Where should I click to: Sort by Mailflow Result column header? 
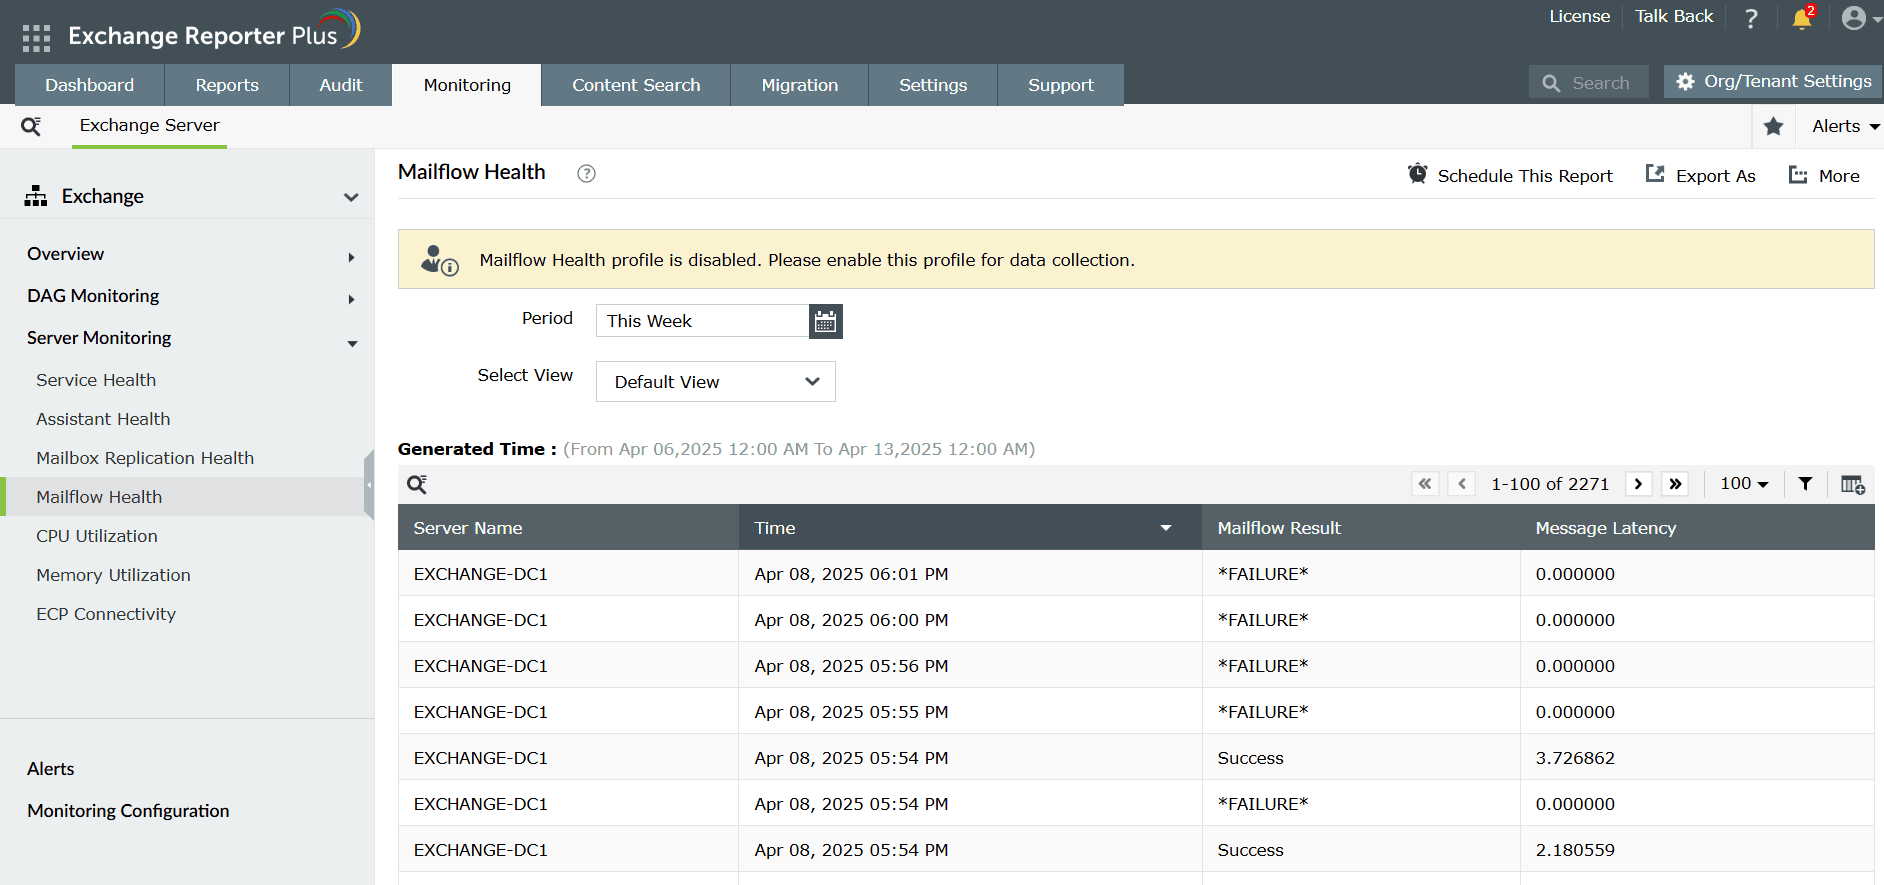click(1361, 528)
